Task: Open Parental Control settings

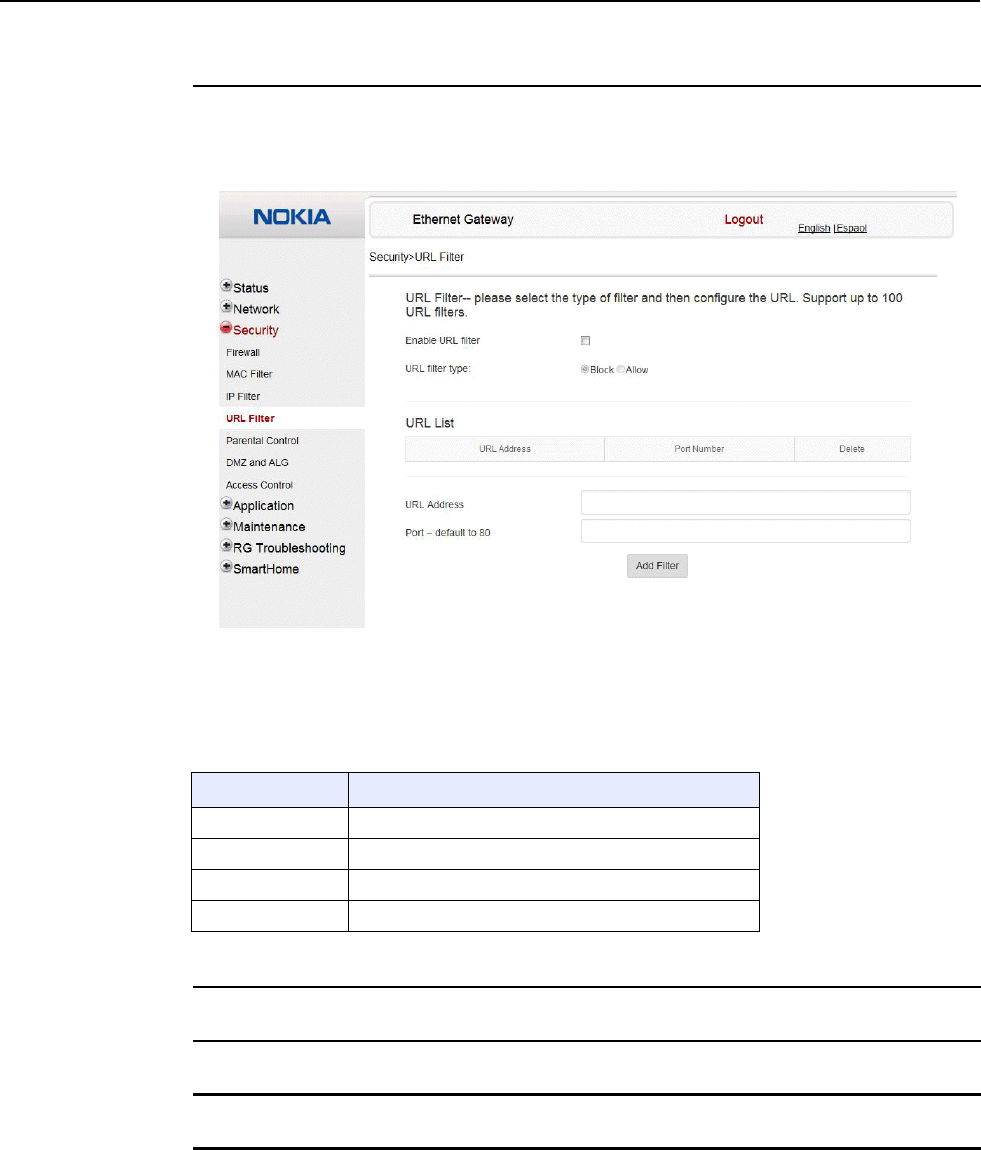Action: point(262,441)
